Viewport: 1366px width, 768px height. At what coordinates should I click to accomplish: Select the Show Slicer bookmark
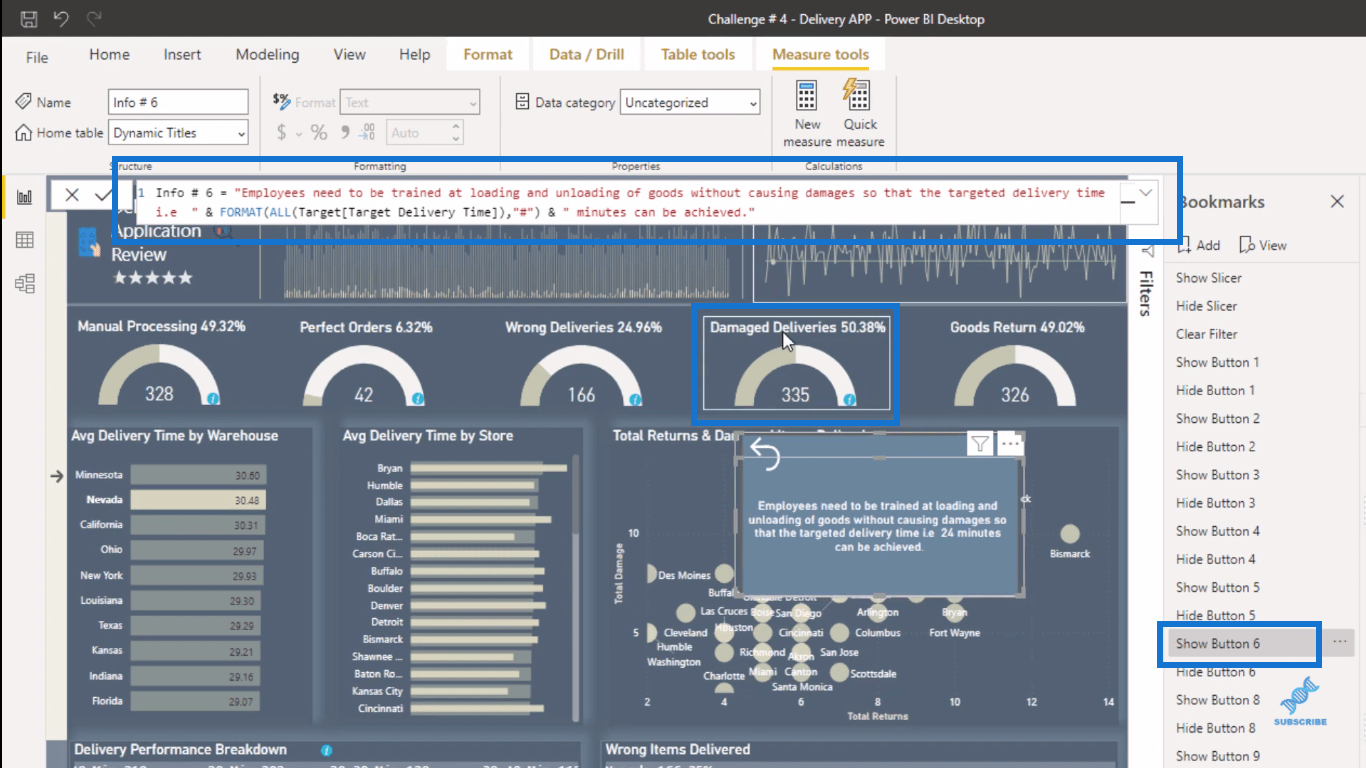[1208, 278]
